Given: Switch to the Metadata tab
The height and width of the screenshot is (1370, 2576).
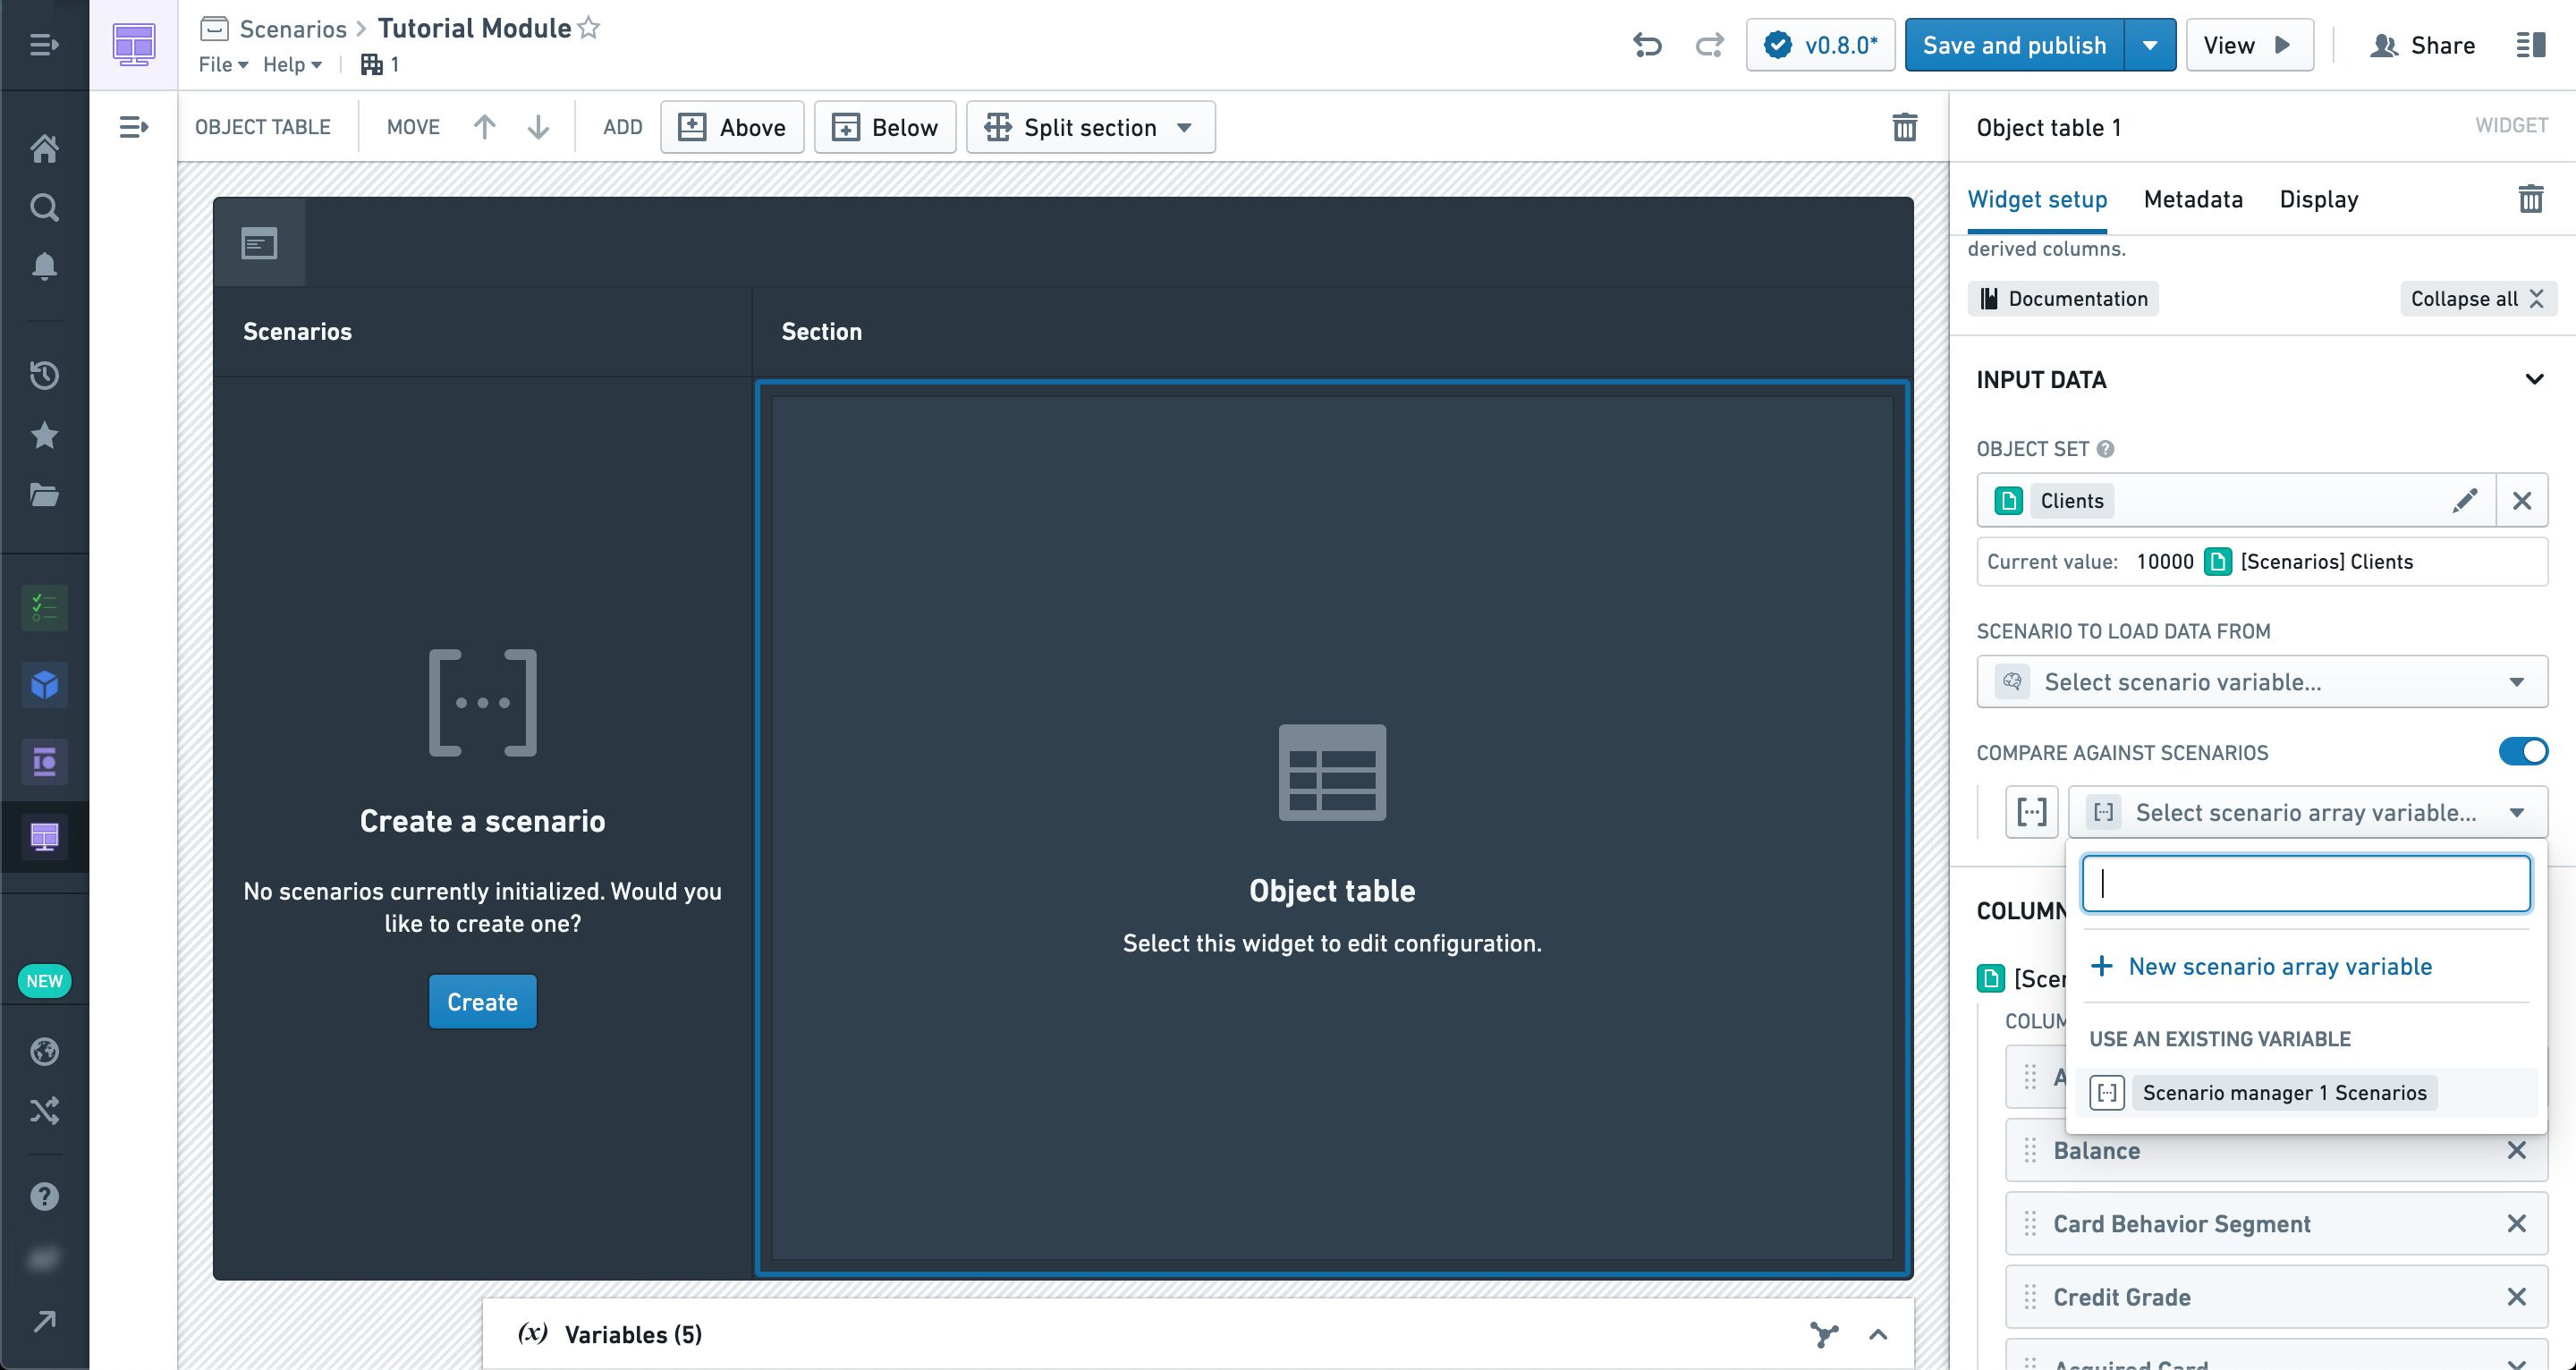Looking at the screenshot, I should 2192,199.
